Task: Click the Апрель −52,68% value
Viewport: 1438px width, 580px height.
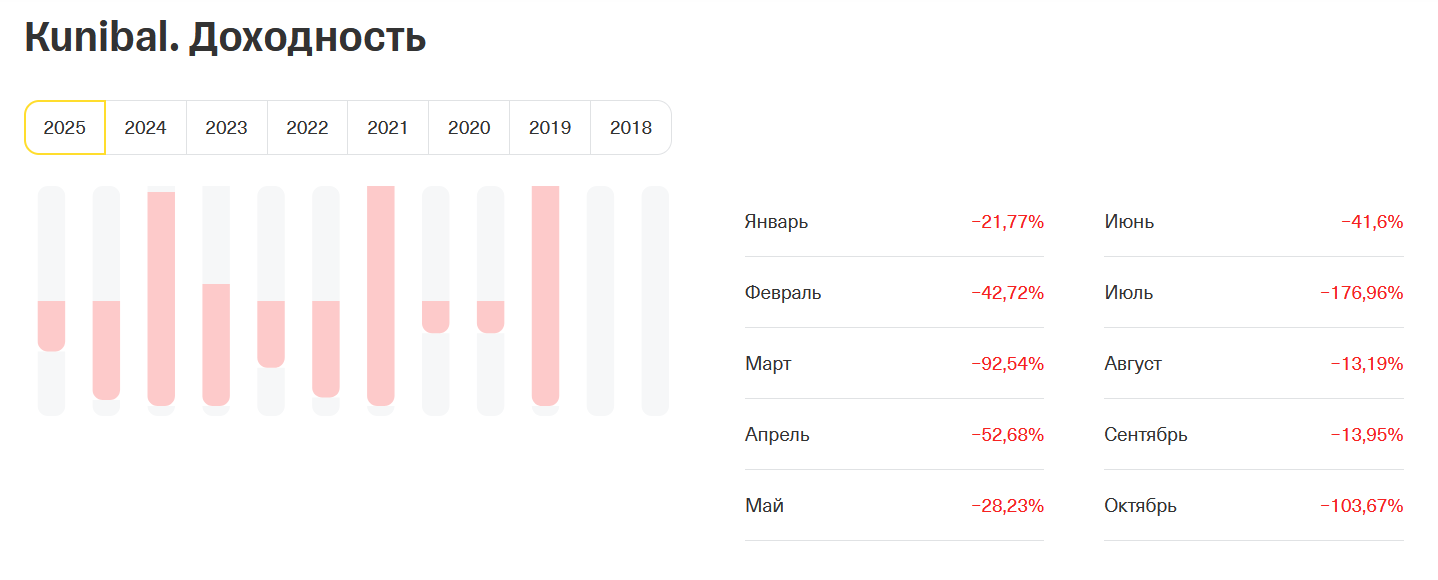Action: pos(1007,435)
